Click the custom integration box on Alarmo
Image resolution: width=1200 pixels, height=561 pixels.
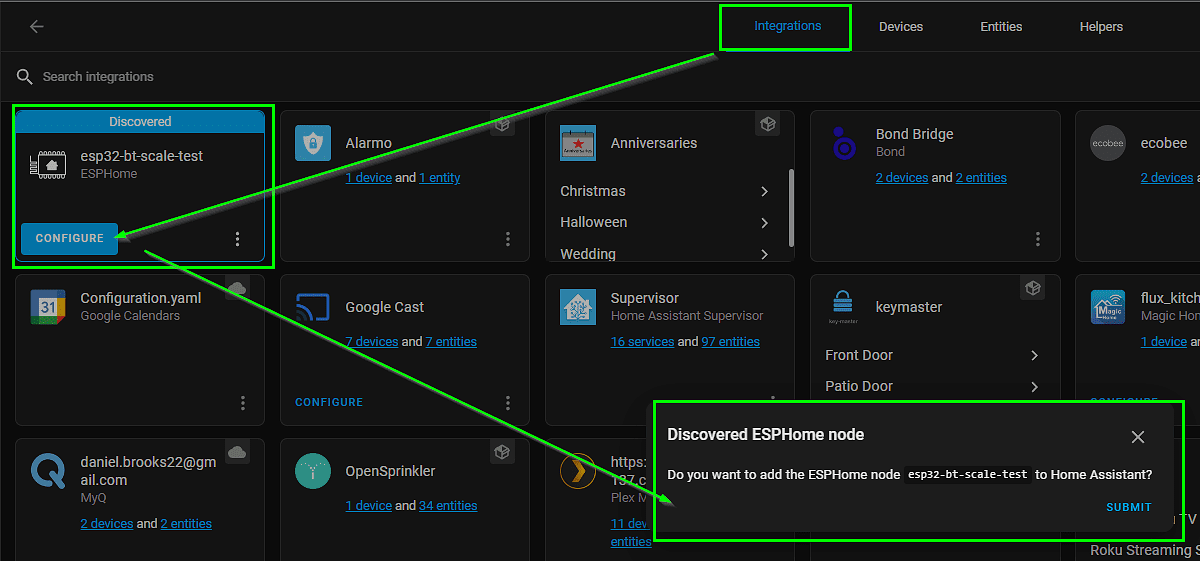pyautogui.click(x=502, y=124)
